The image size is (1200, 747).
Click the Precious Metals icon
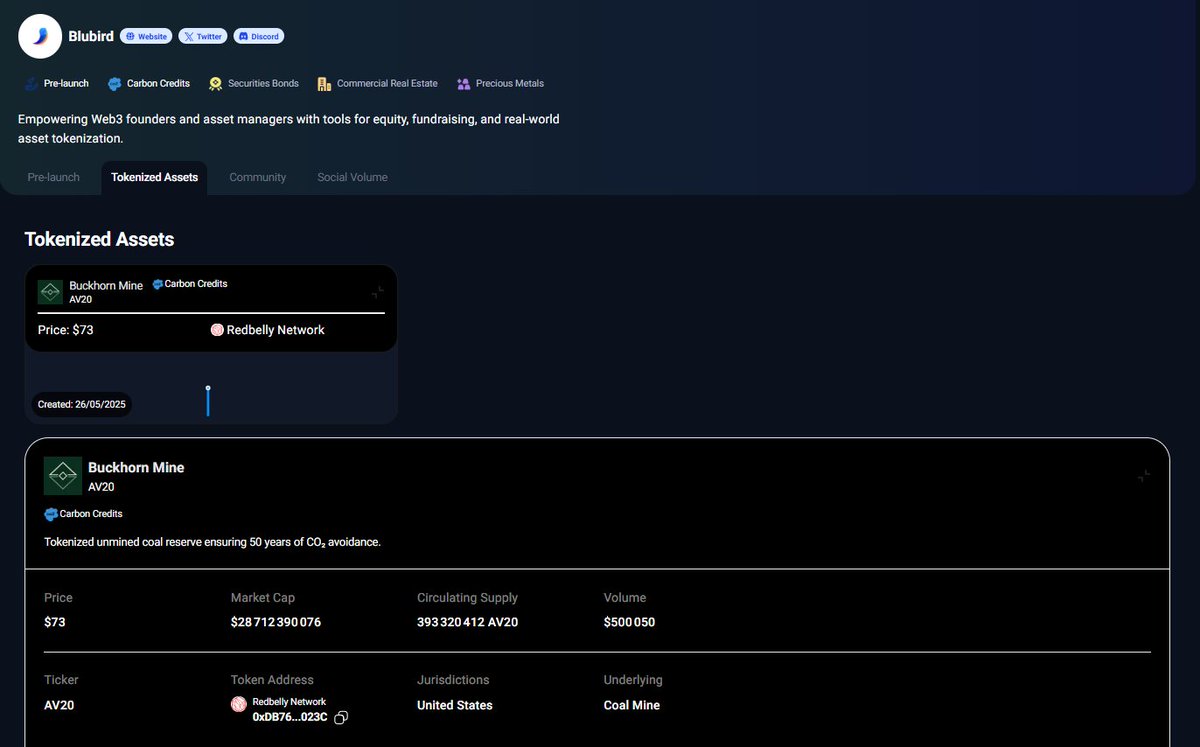(463, 84)
